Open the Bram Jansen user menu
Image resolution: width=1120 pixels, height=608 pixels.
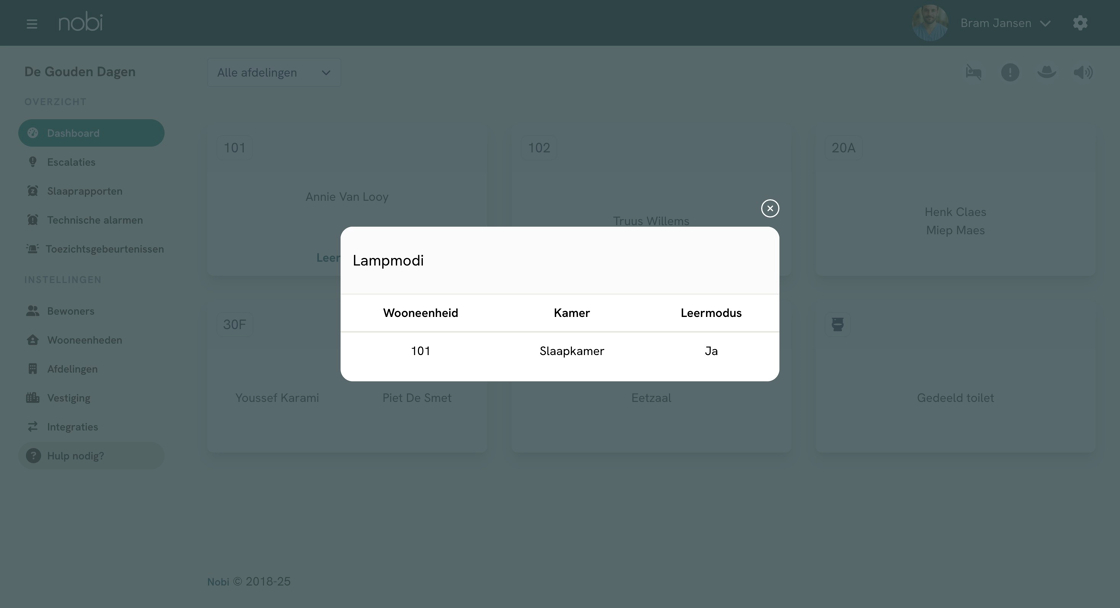(x=1004, y=23)
